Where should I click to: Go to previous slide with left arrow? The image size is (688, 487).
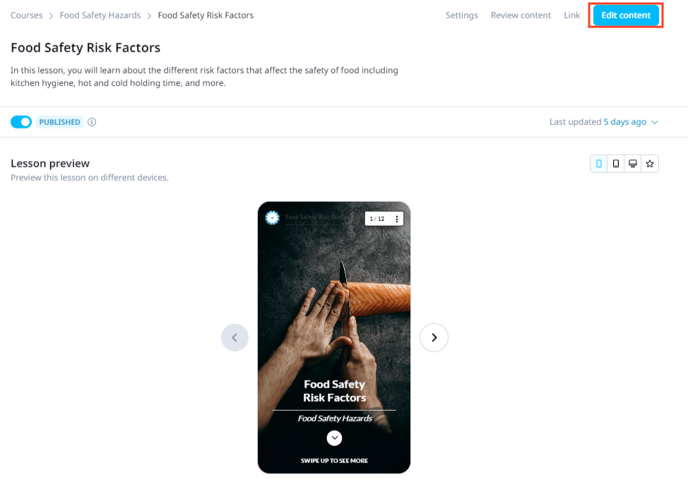point(235,337)
